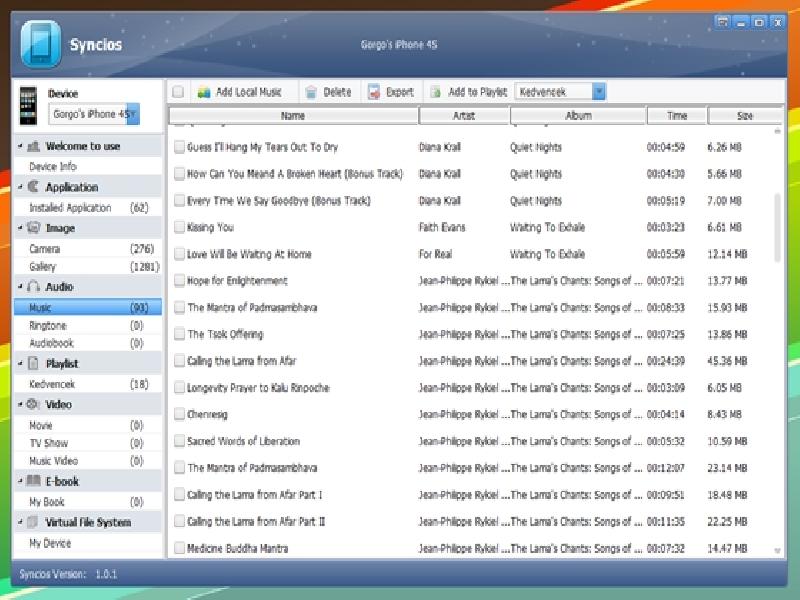Select Hope for Enlightenment checkbox
Screen dimensions: 800x600
coord(179,281)
